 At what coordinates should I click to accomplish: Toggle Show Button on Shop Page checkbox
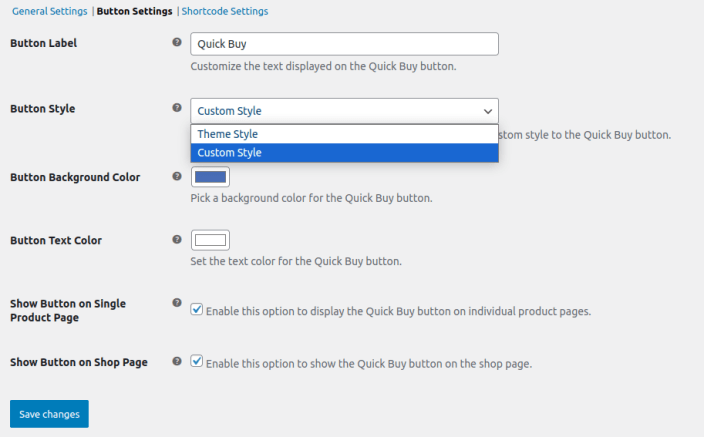click(197, 362)
